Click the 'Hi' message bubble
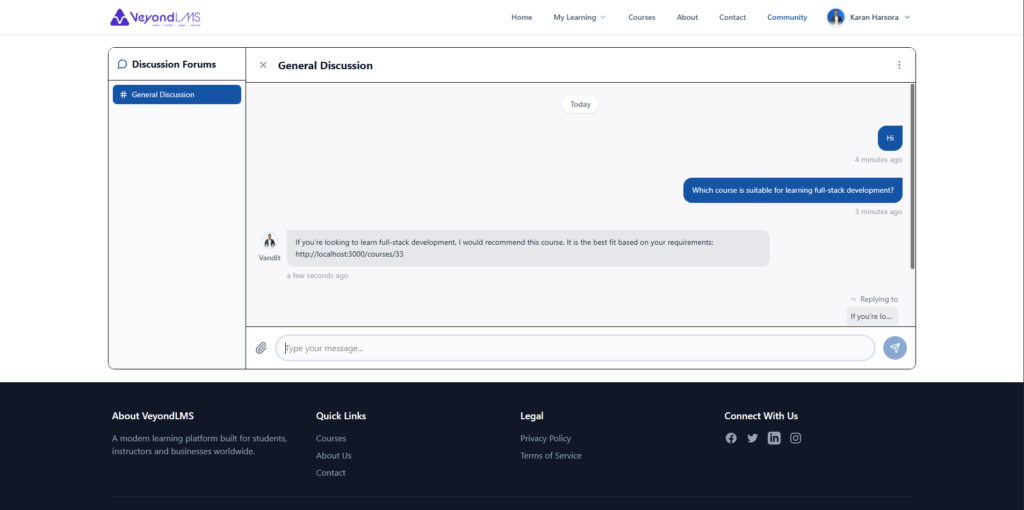 pyautogui.click(x=889, y=138)
